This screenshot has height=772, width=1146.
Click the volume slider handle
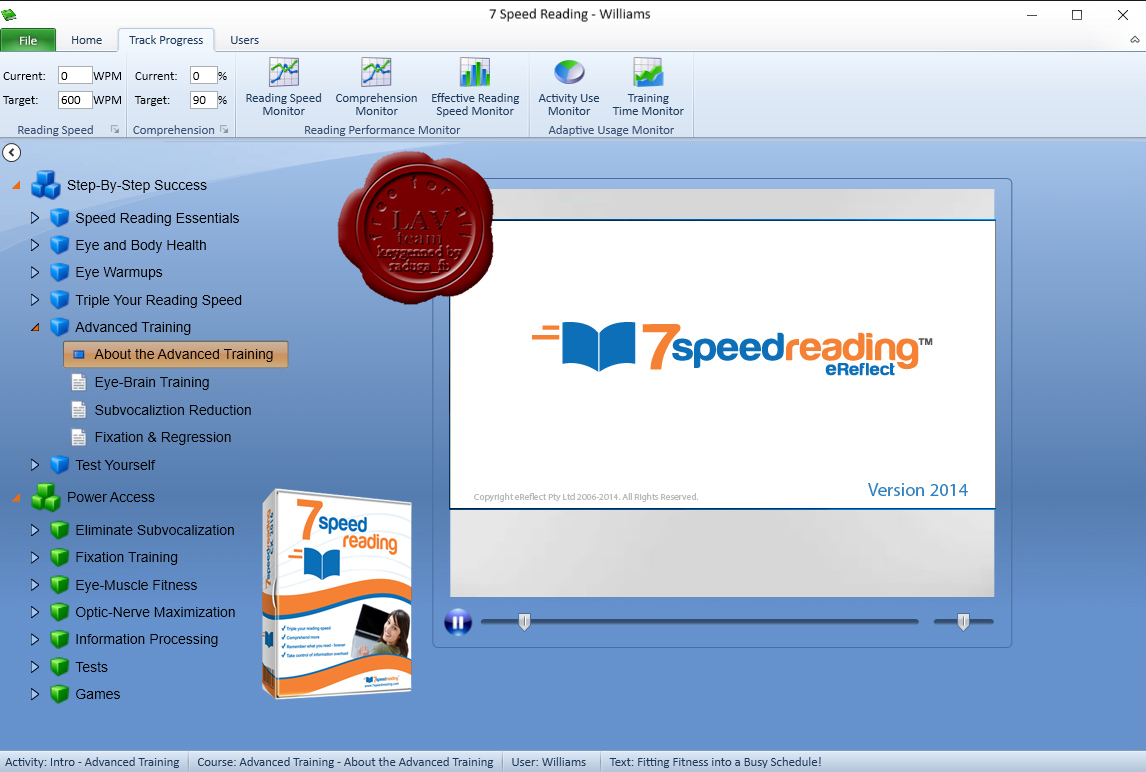pos(963,621)
